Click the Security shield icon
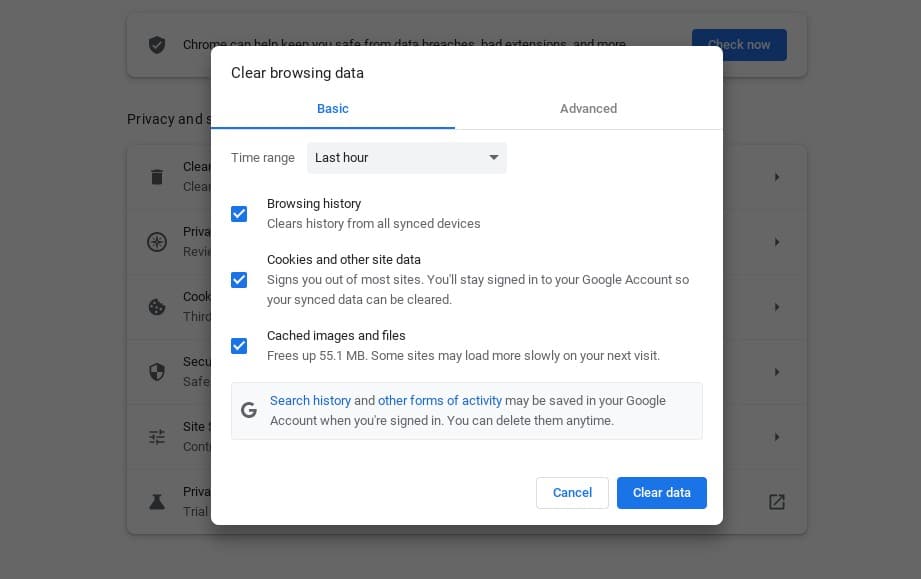This screenshot has height=579, width=921. click(x=157, y=372)
